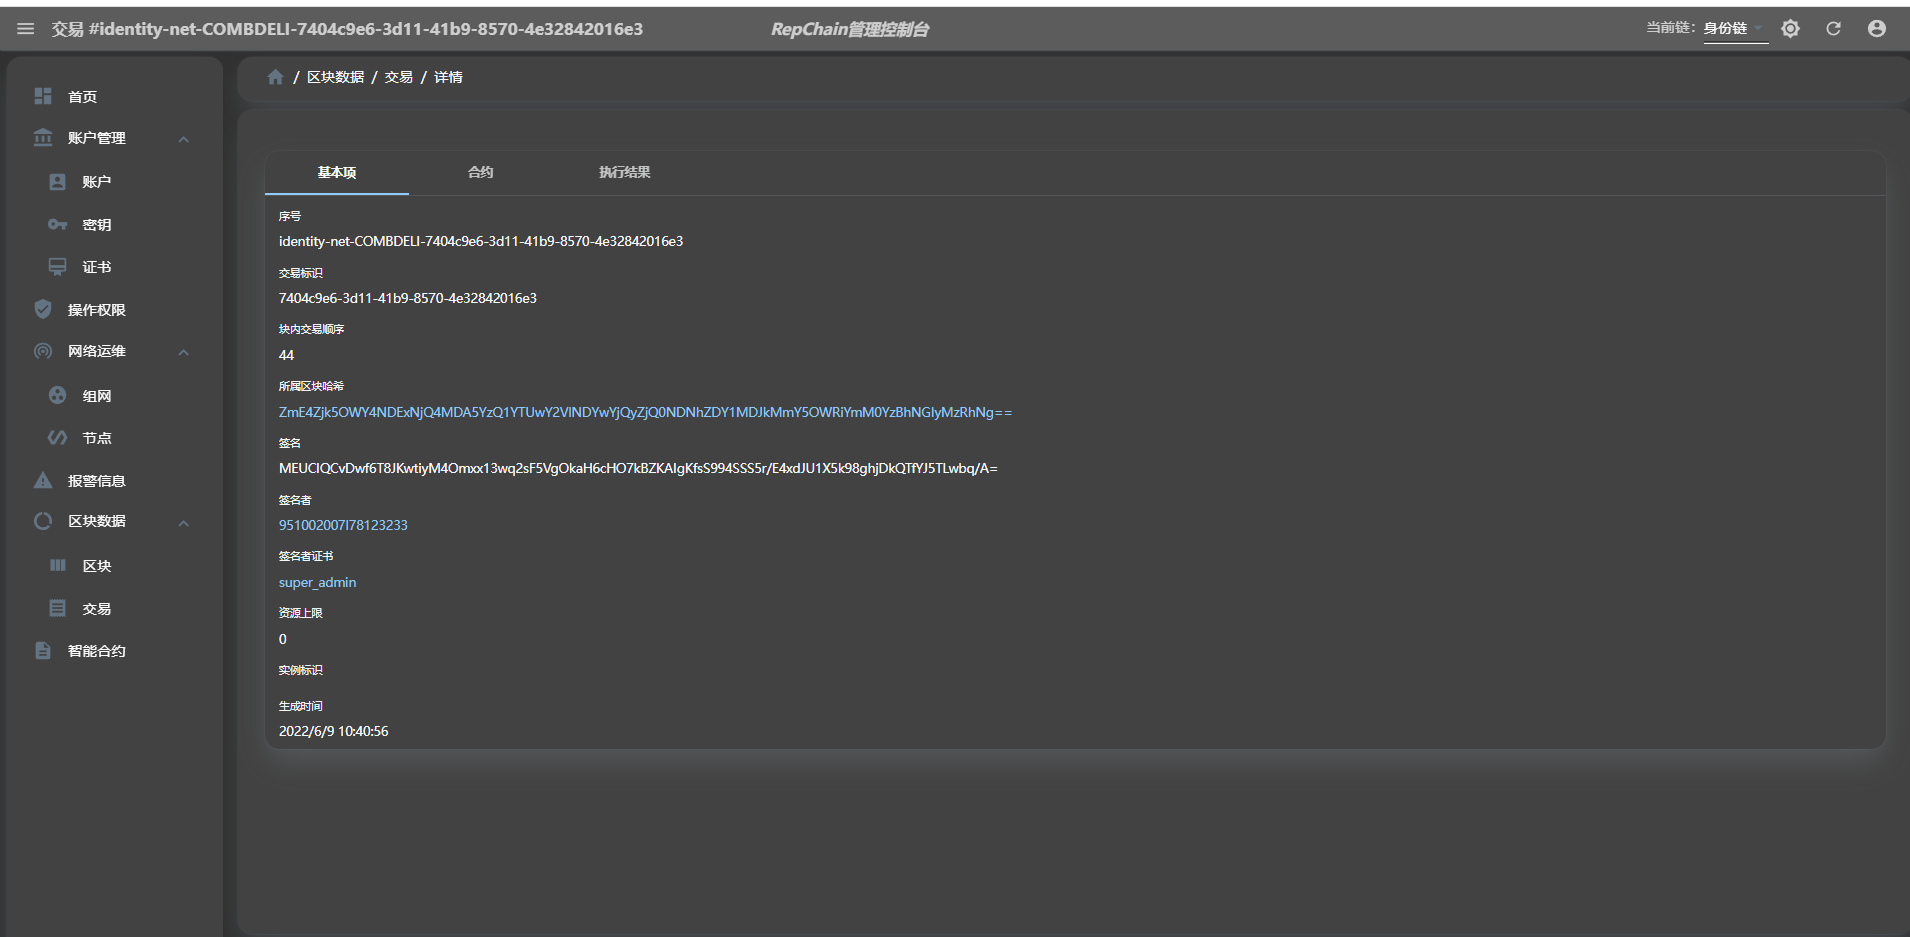Image resolution: width=1910 pixels, height=937 pixels.
Task: Open the 当前链 身份链 dropdown
Action: (1736, 29)
